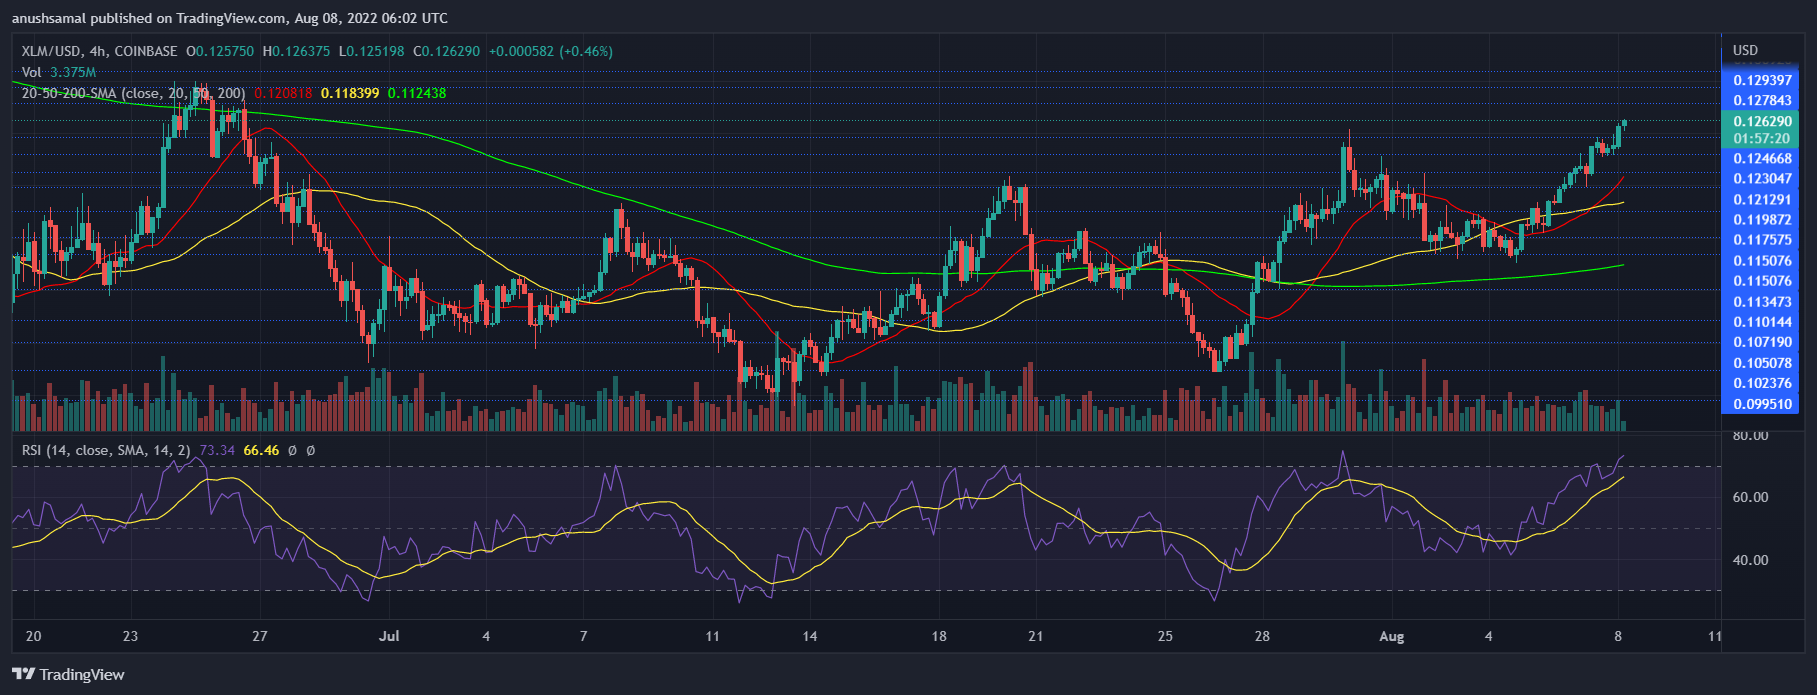Viewport: 1817px width, 695px height.
Task: Click the 0.102376 price level label
Action: tap(1763, 383)
